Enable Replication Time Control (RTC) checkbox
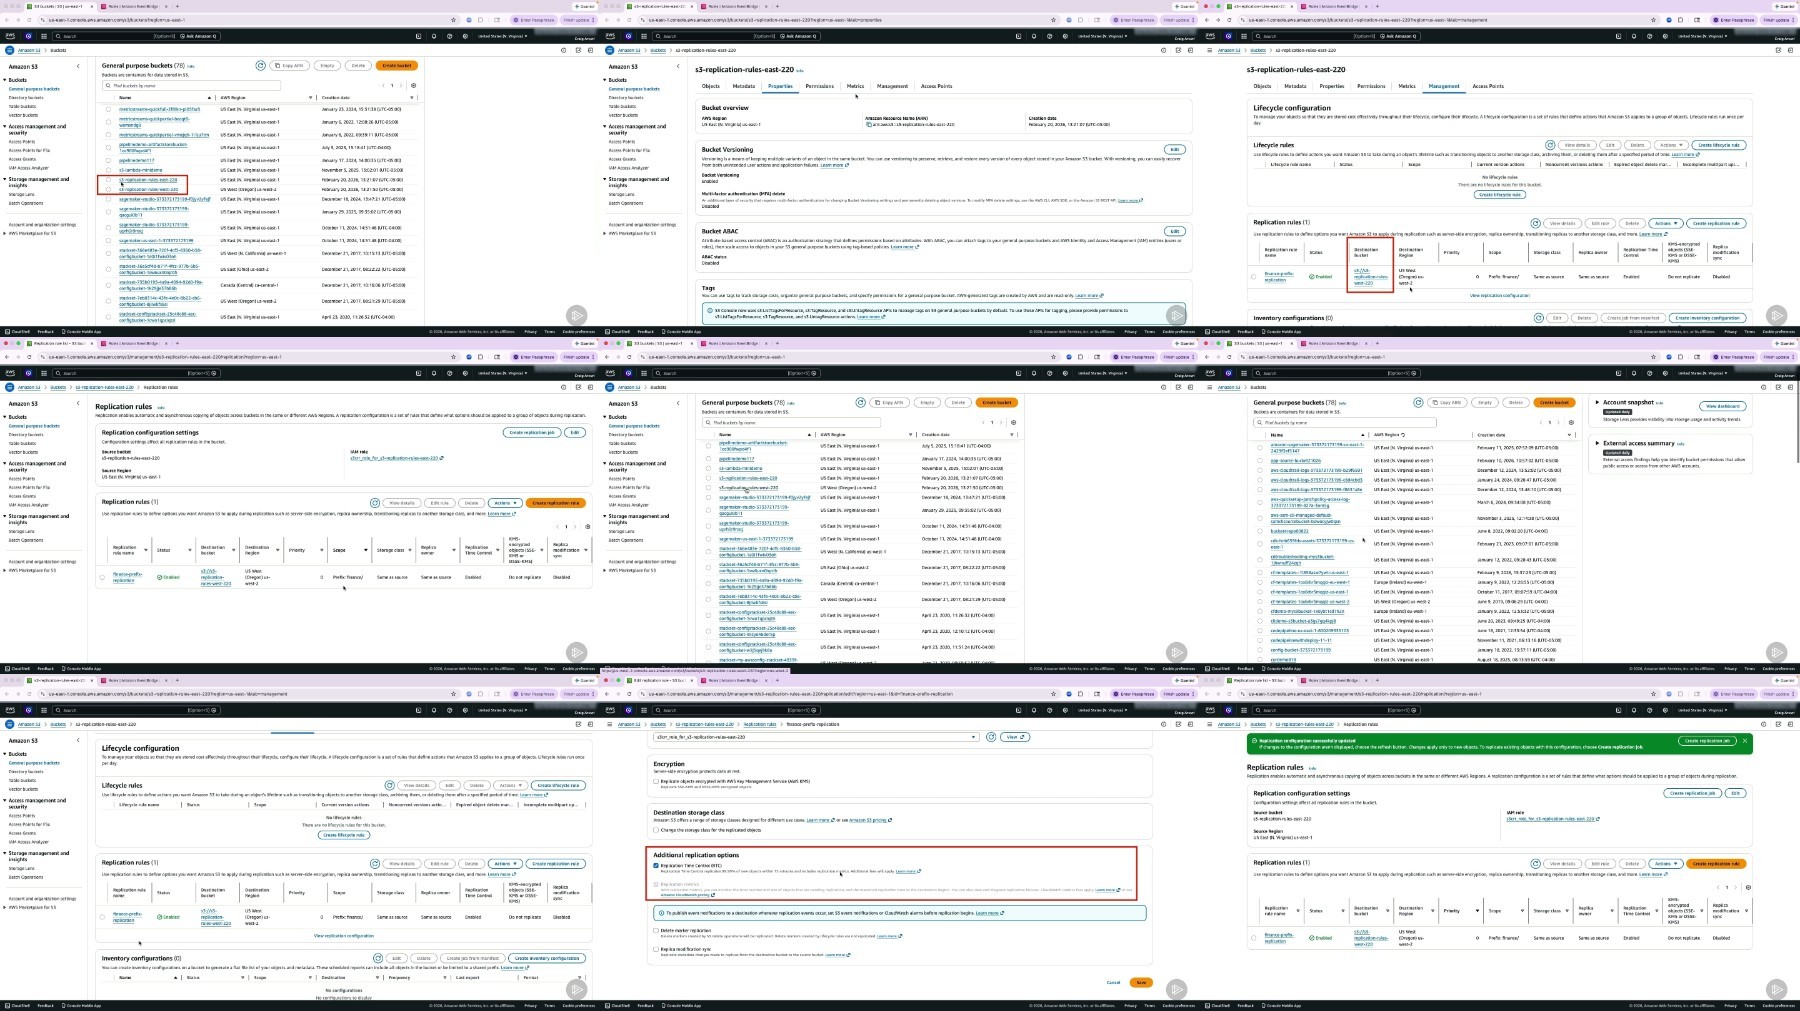 tap(656, 866)
